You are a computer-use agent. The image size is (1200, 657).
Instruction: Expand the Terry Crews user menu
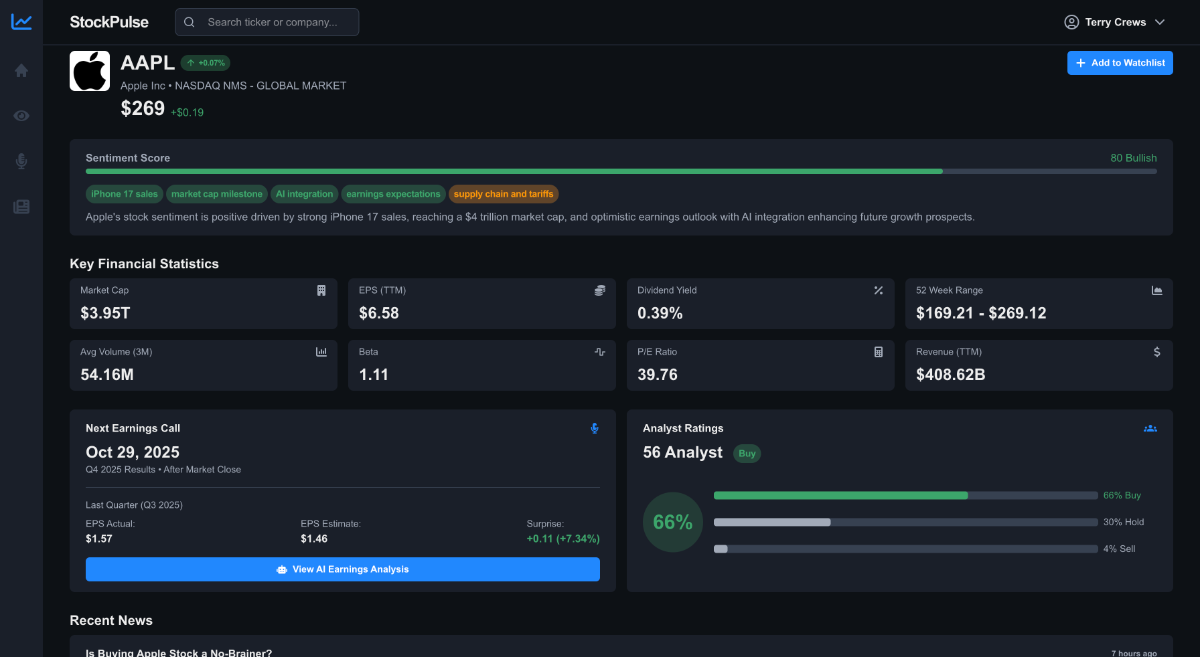tap(1115, 22)
